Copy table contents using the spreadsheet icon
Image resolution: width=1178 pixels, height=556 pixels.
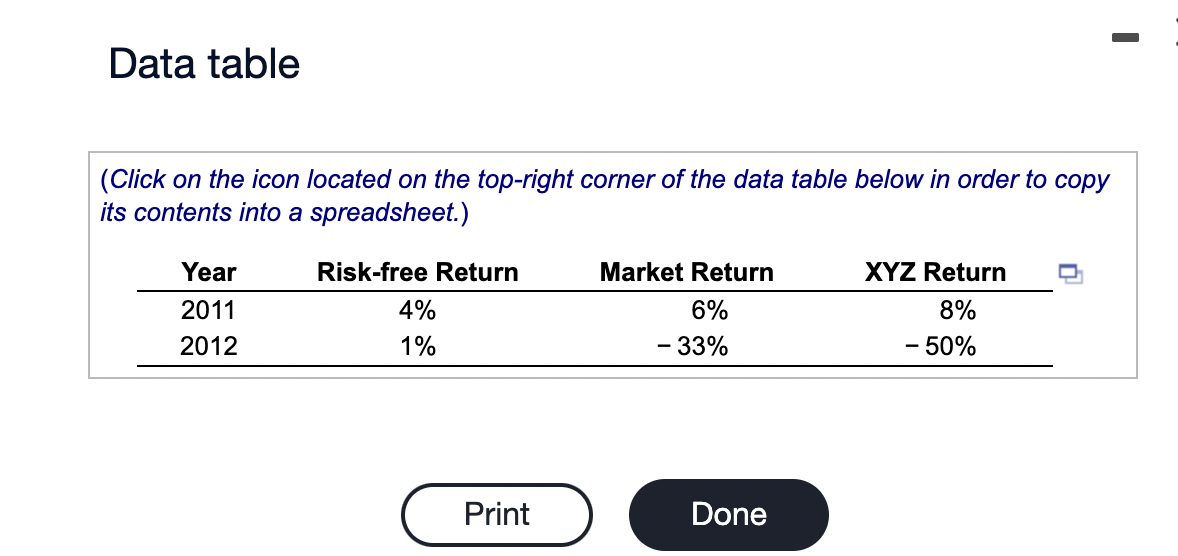pos(1071,273)
